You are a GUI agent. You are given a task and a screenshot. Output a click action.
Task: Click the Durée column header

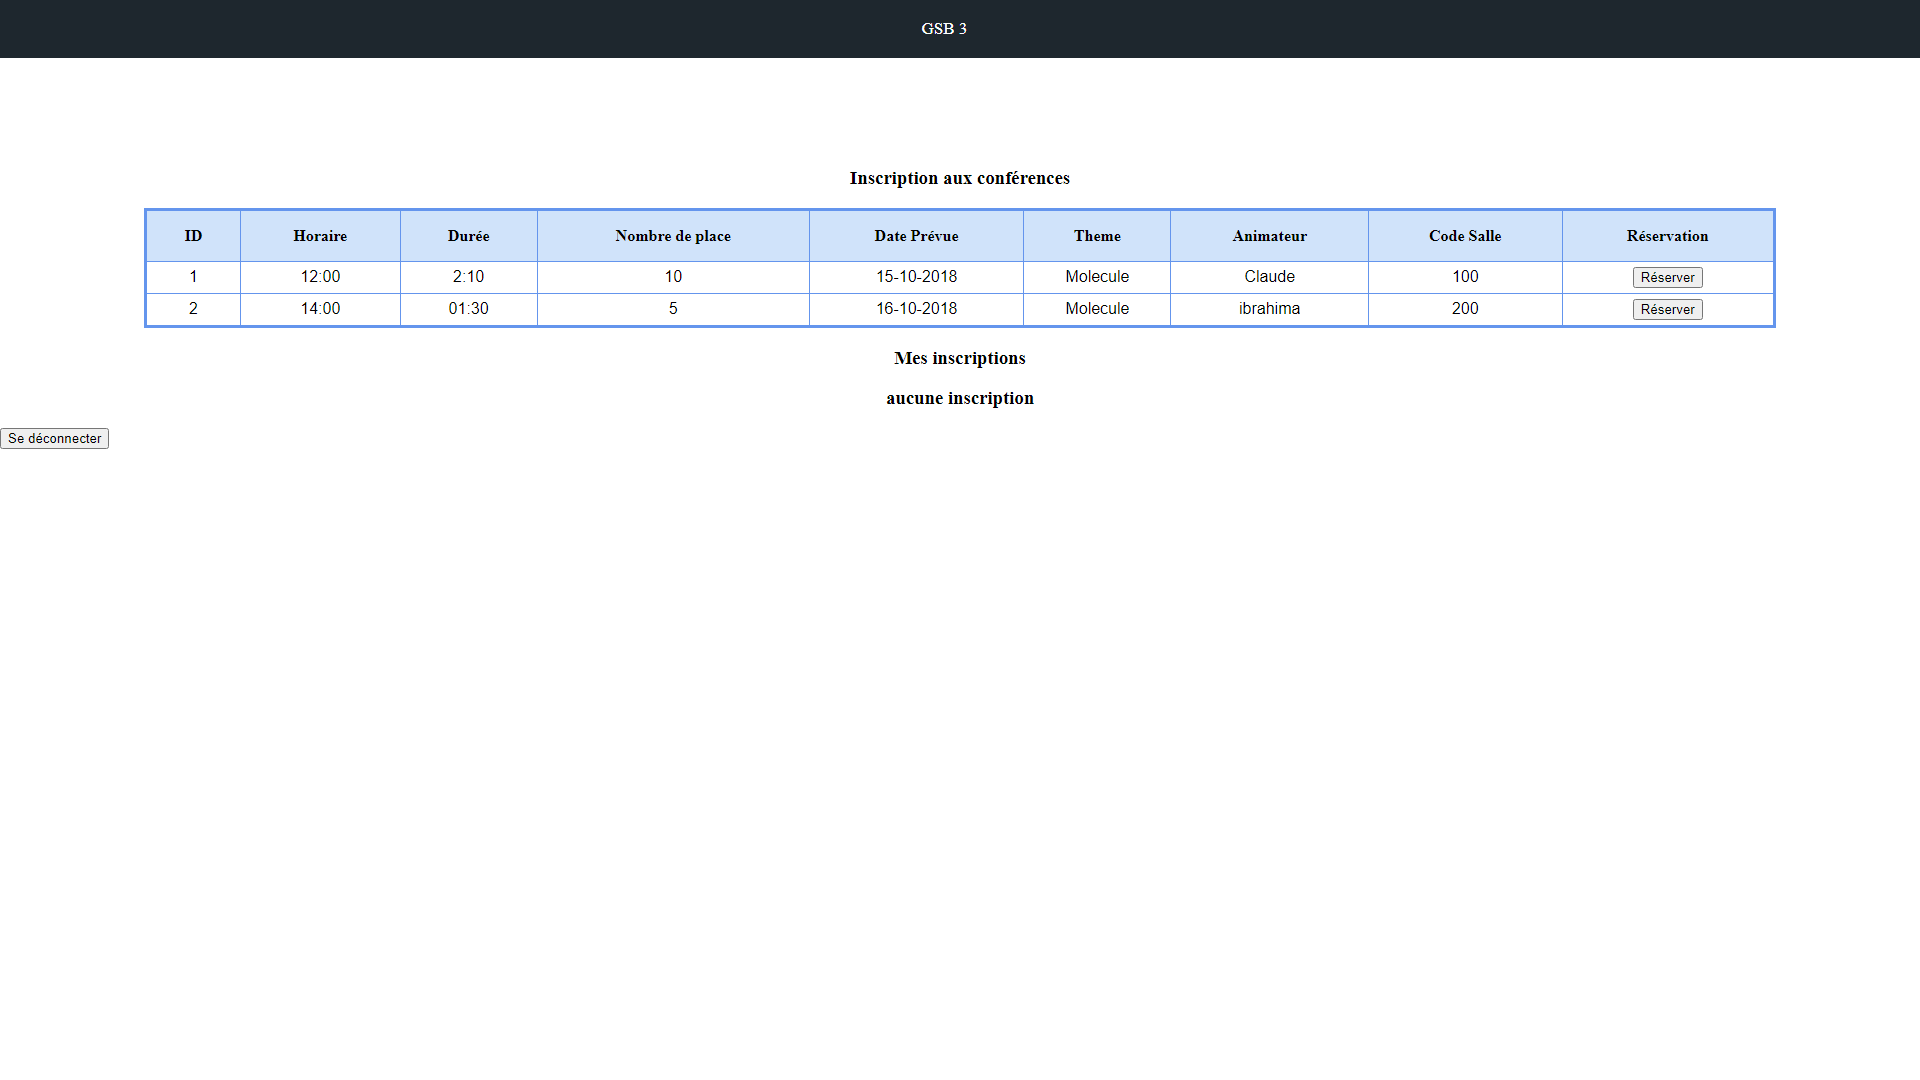468,236
